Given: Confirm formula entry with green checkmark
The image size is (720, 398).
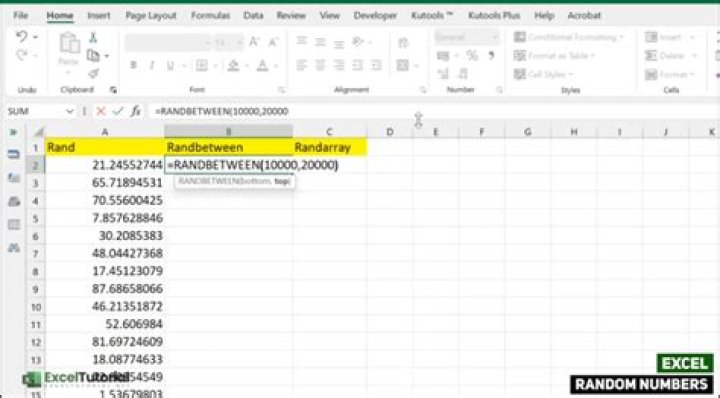Looking at the screenshot, I should (x=118, y=111).
